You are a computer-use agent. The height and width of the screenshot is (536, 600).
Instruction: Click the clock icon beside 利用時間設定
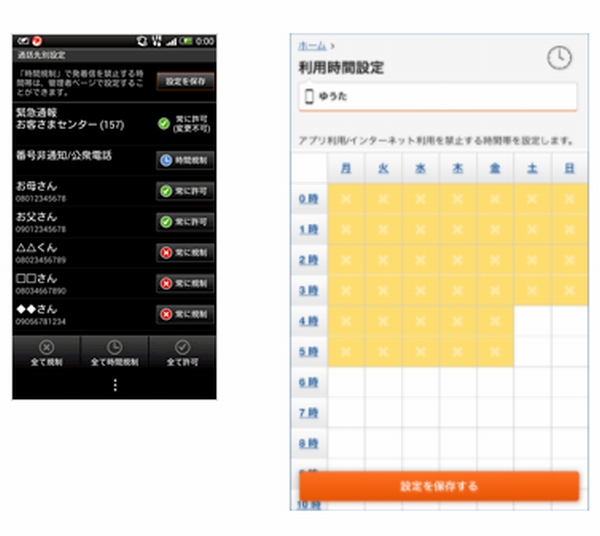[559, 59]
